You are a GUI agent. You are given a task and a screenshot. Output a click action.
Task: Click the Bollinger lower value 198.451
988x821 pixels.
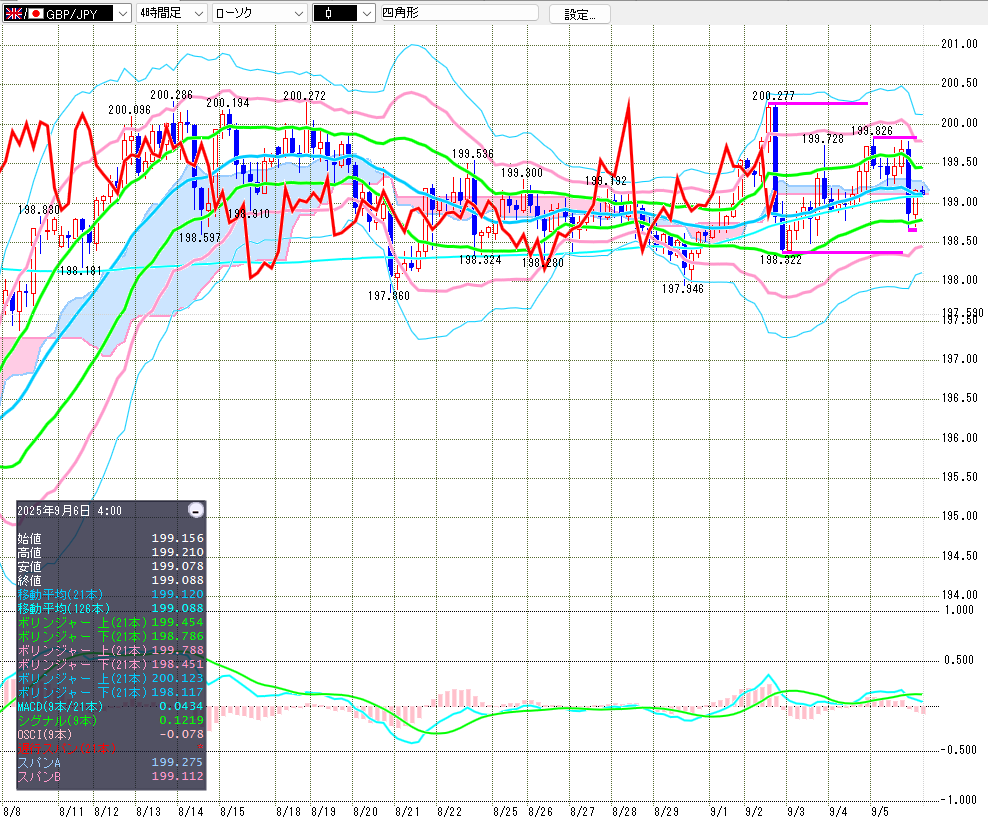[x=178, y=663]
